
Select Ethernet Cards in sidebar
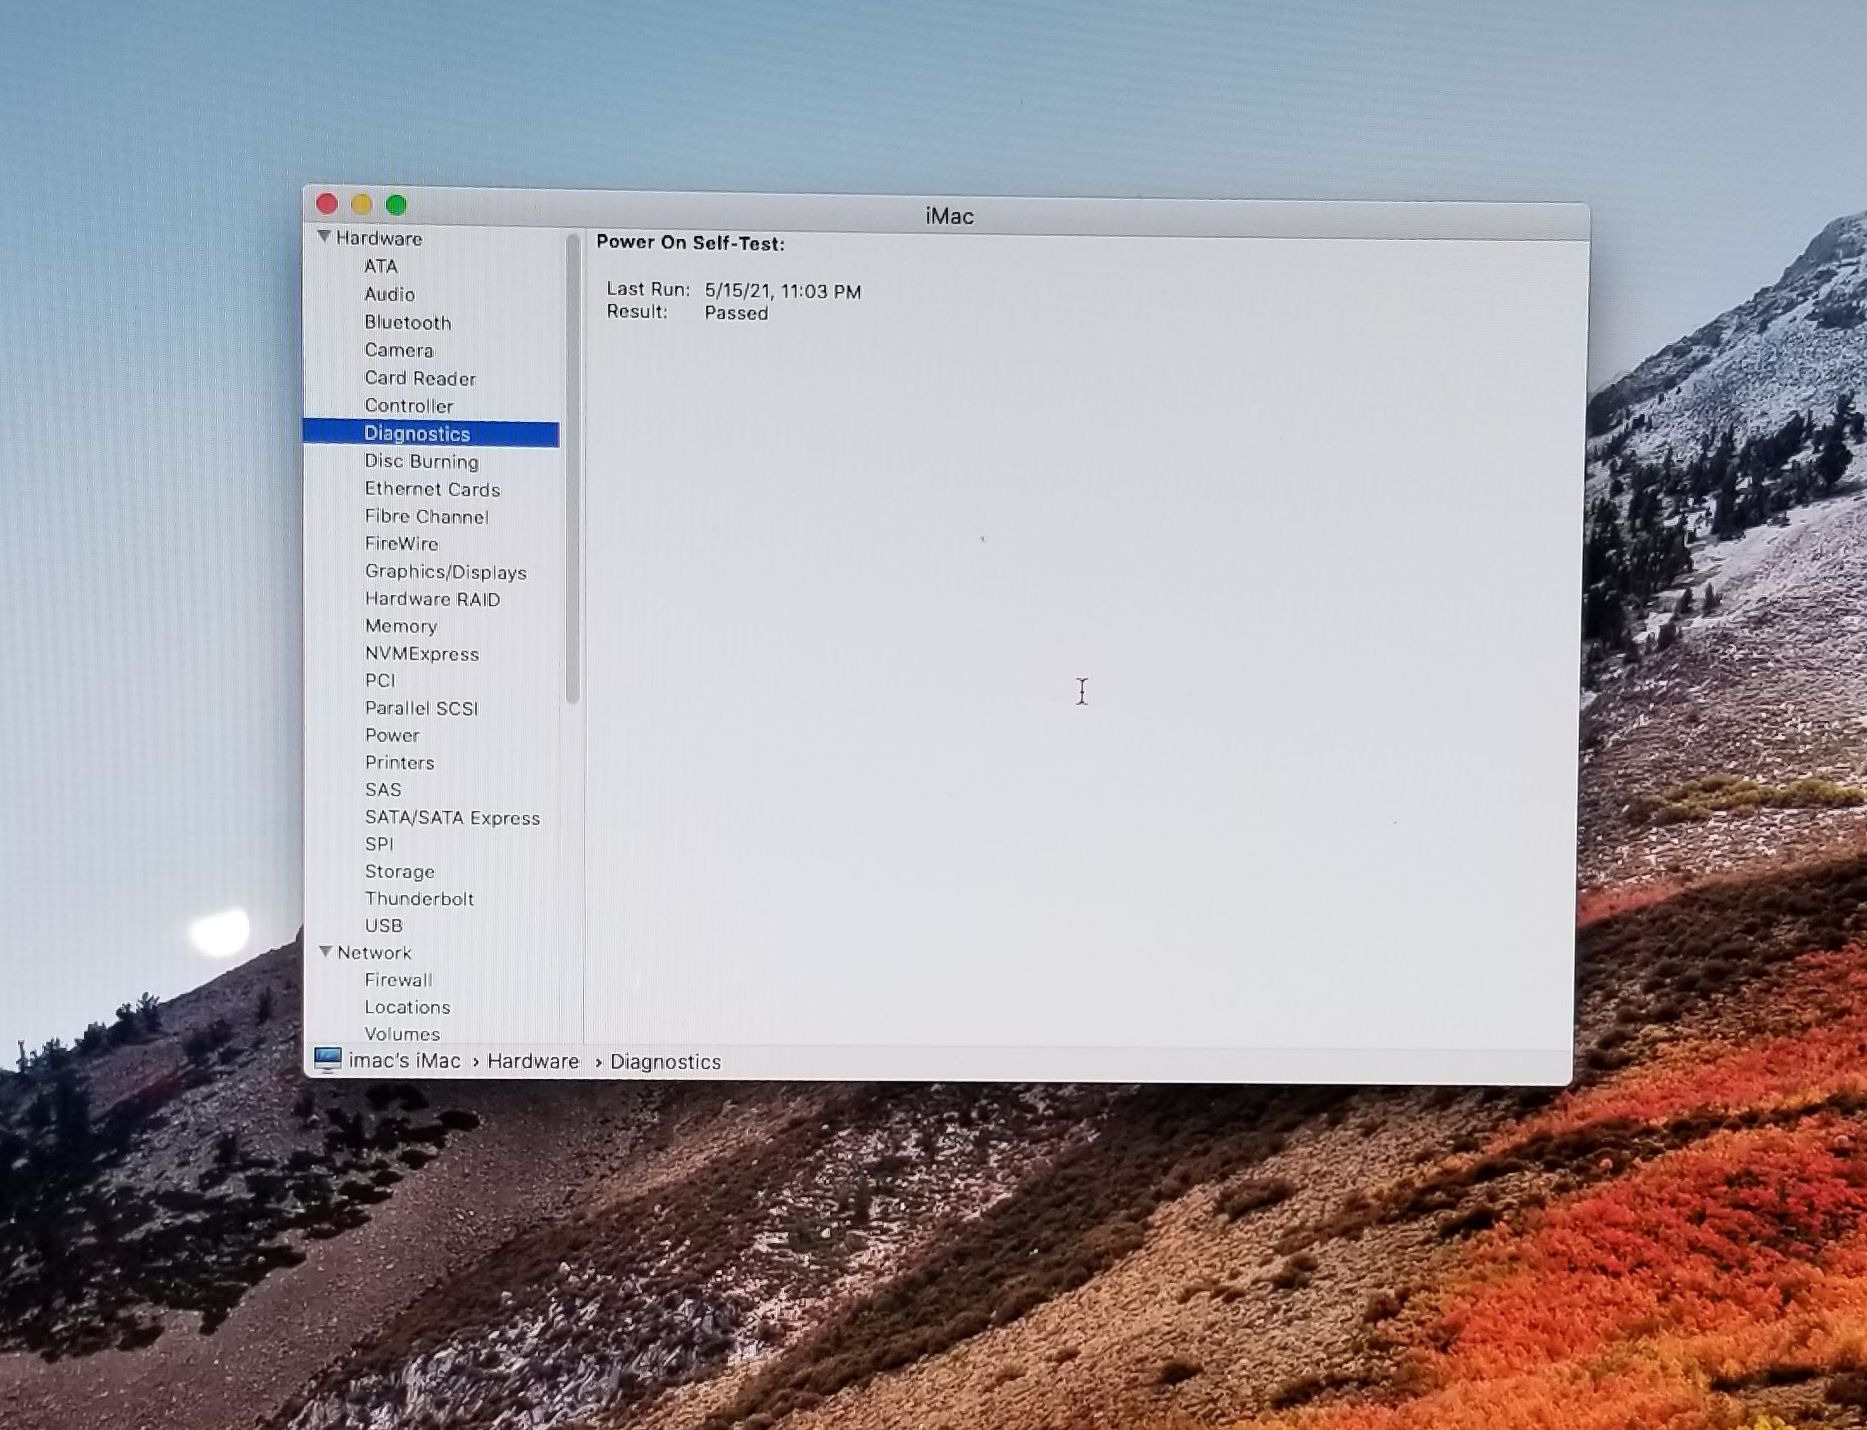pos(432,489)
